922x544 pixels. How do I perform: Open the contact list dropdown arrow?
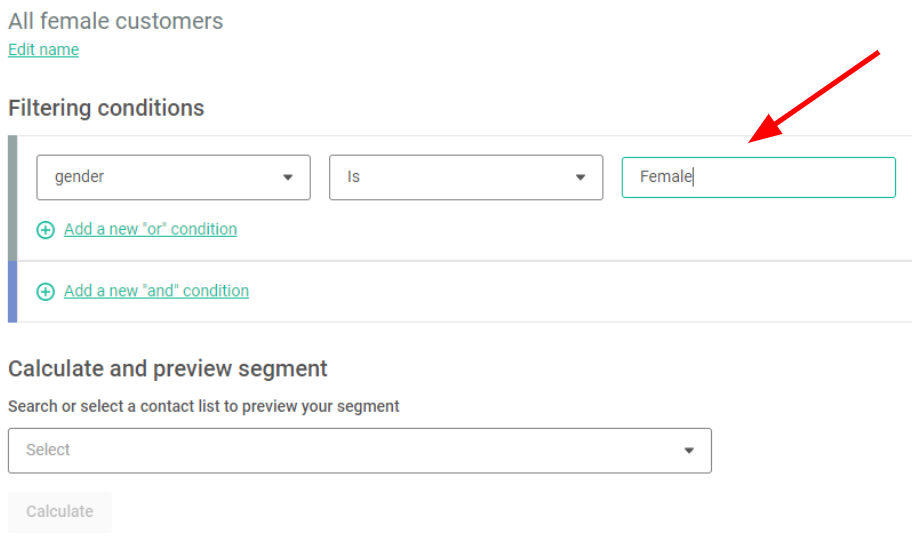click(689, 451)
